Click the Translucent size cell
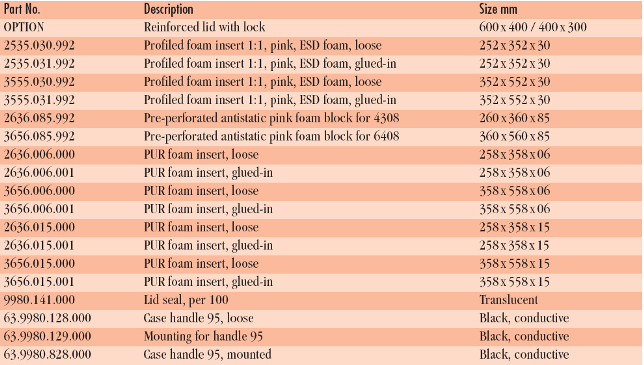The width and height of the screenshot is (644, 365). click(508, 300)
